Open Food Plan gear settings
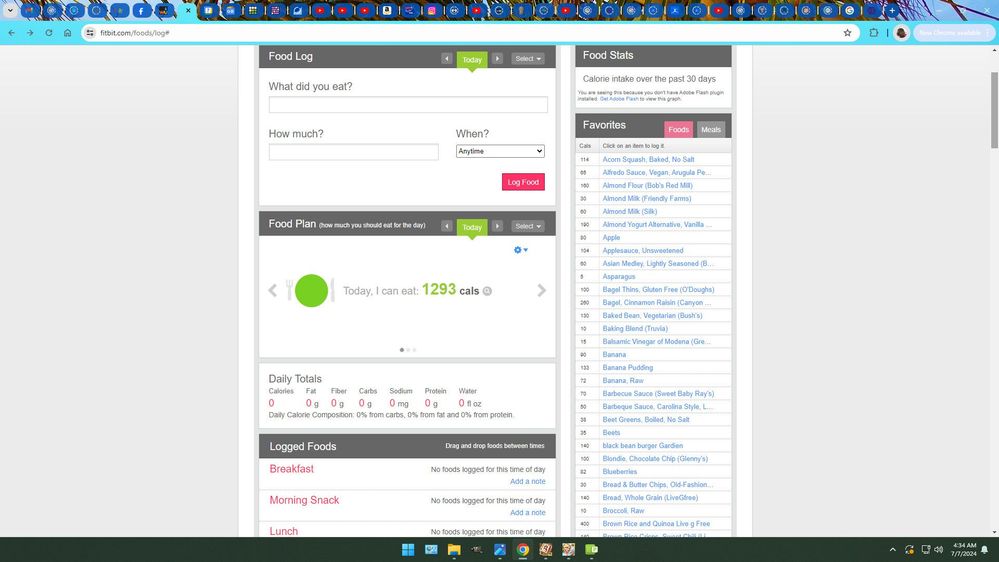The width and height of the screenshot is (999, 562). pos(521,250)
